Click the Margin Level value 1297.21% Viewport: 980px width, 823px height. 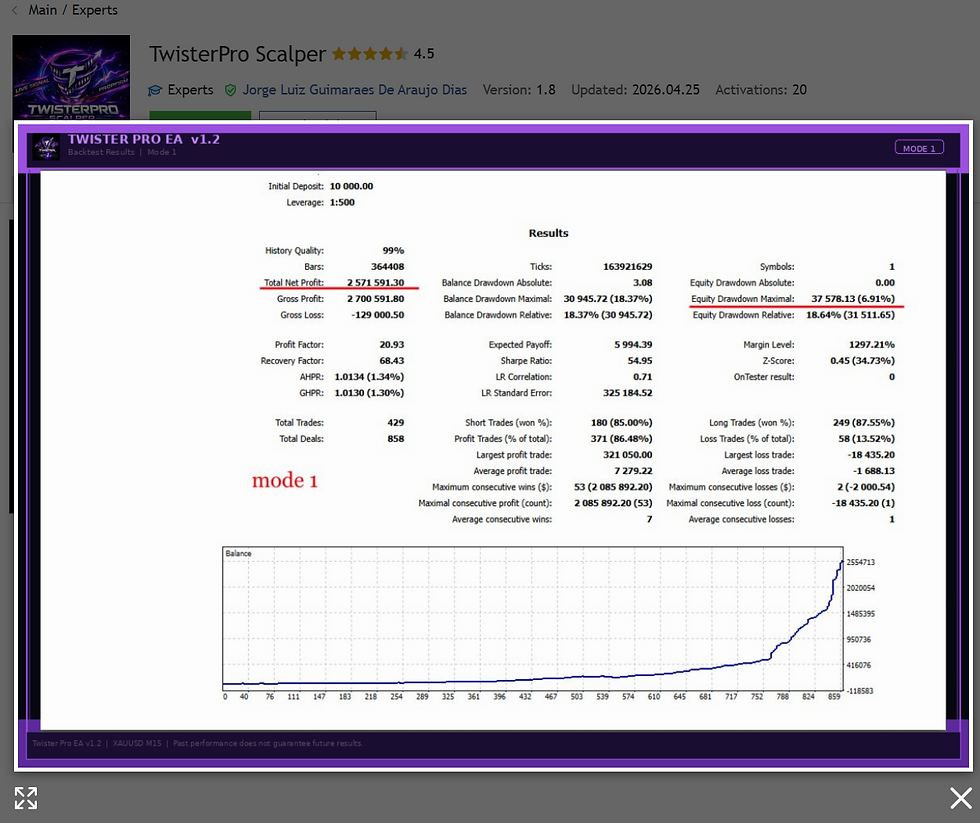point(872,345)
